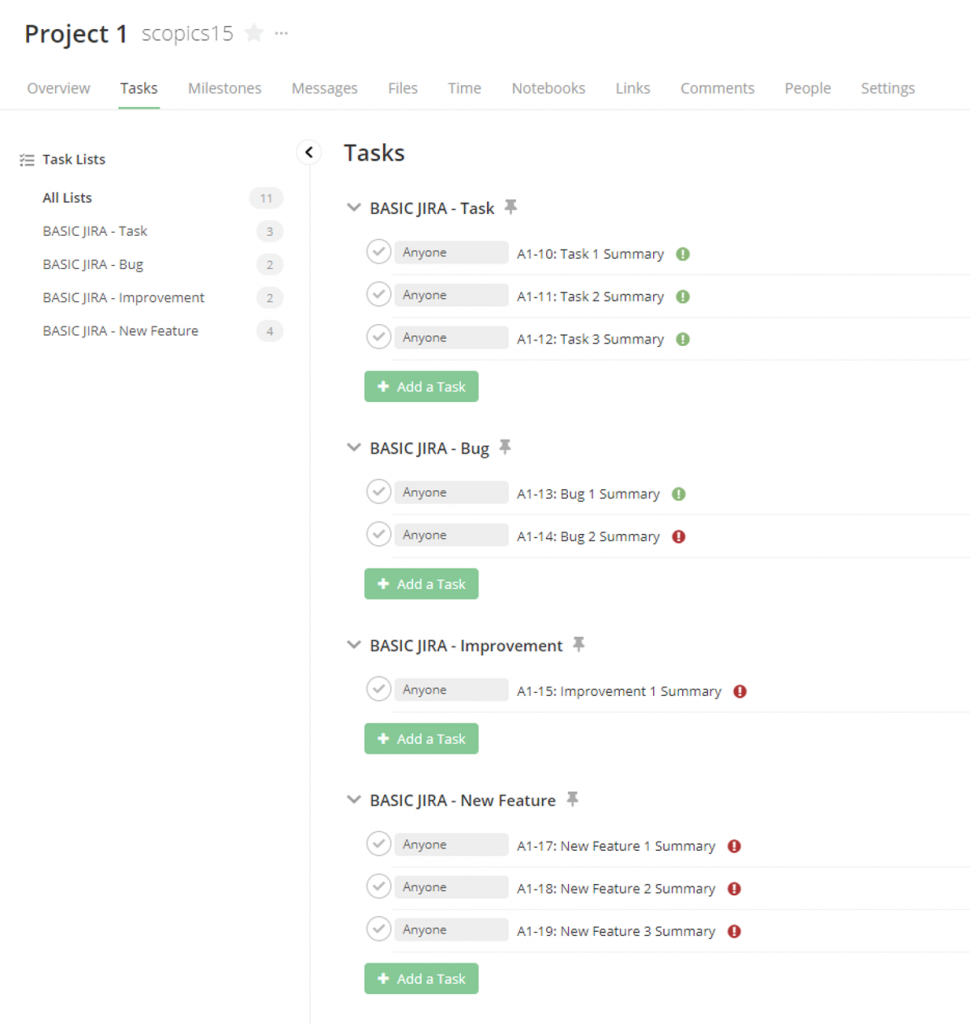Click pin icon beside BASIC JIRA - New Feature

tap(571, 799)
